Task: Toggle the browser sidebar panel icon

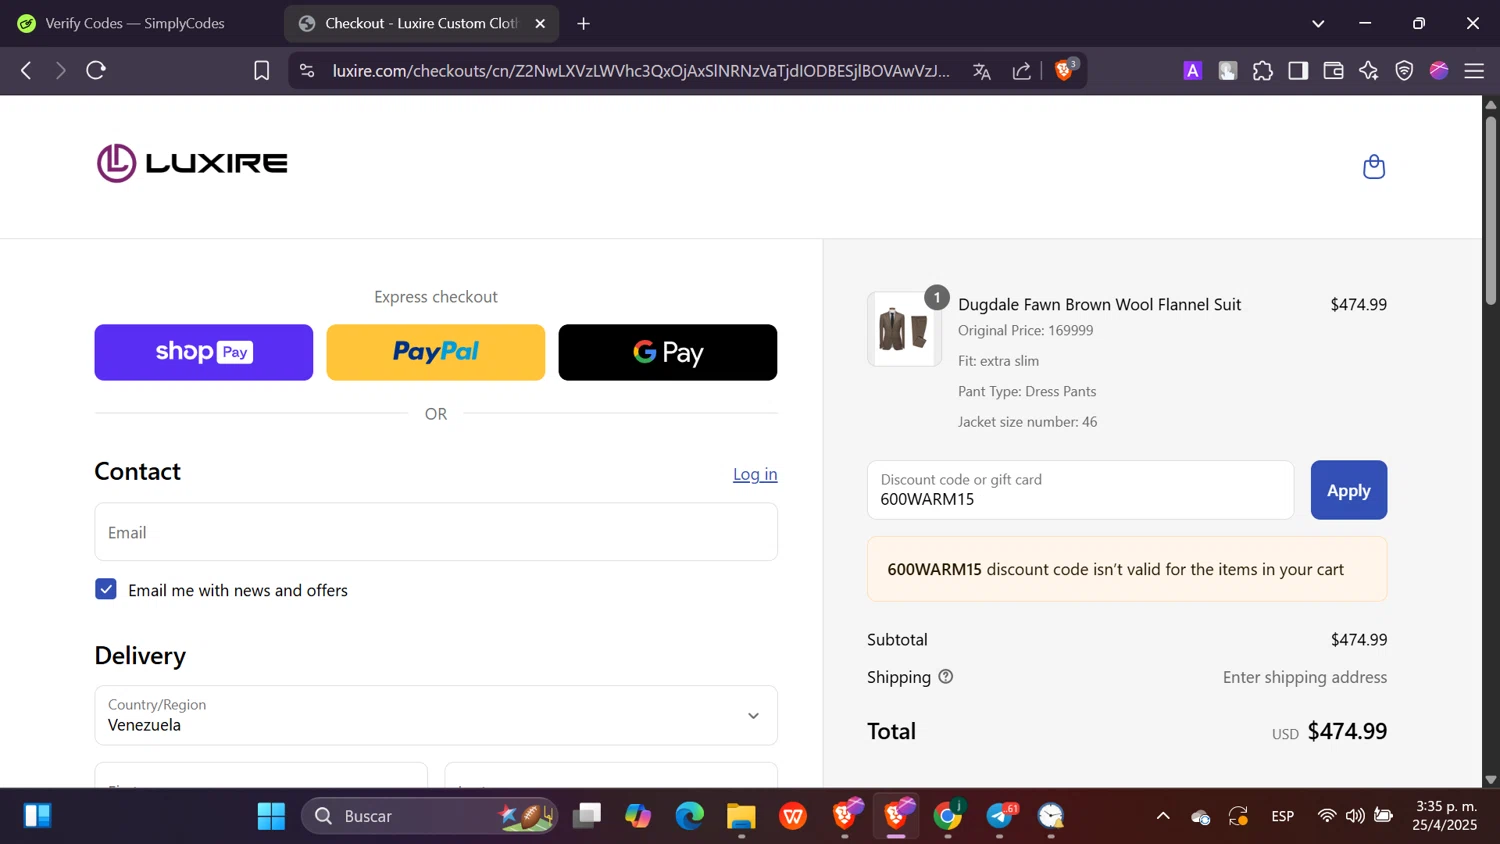Action: tap(1298, 70)
